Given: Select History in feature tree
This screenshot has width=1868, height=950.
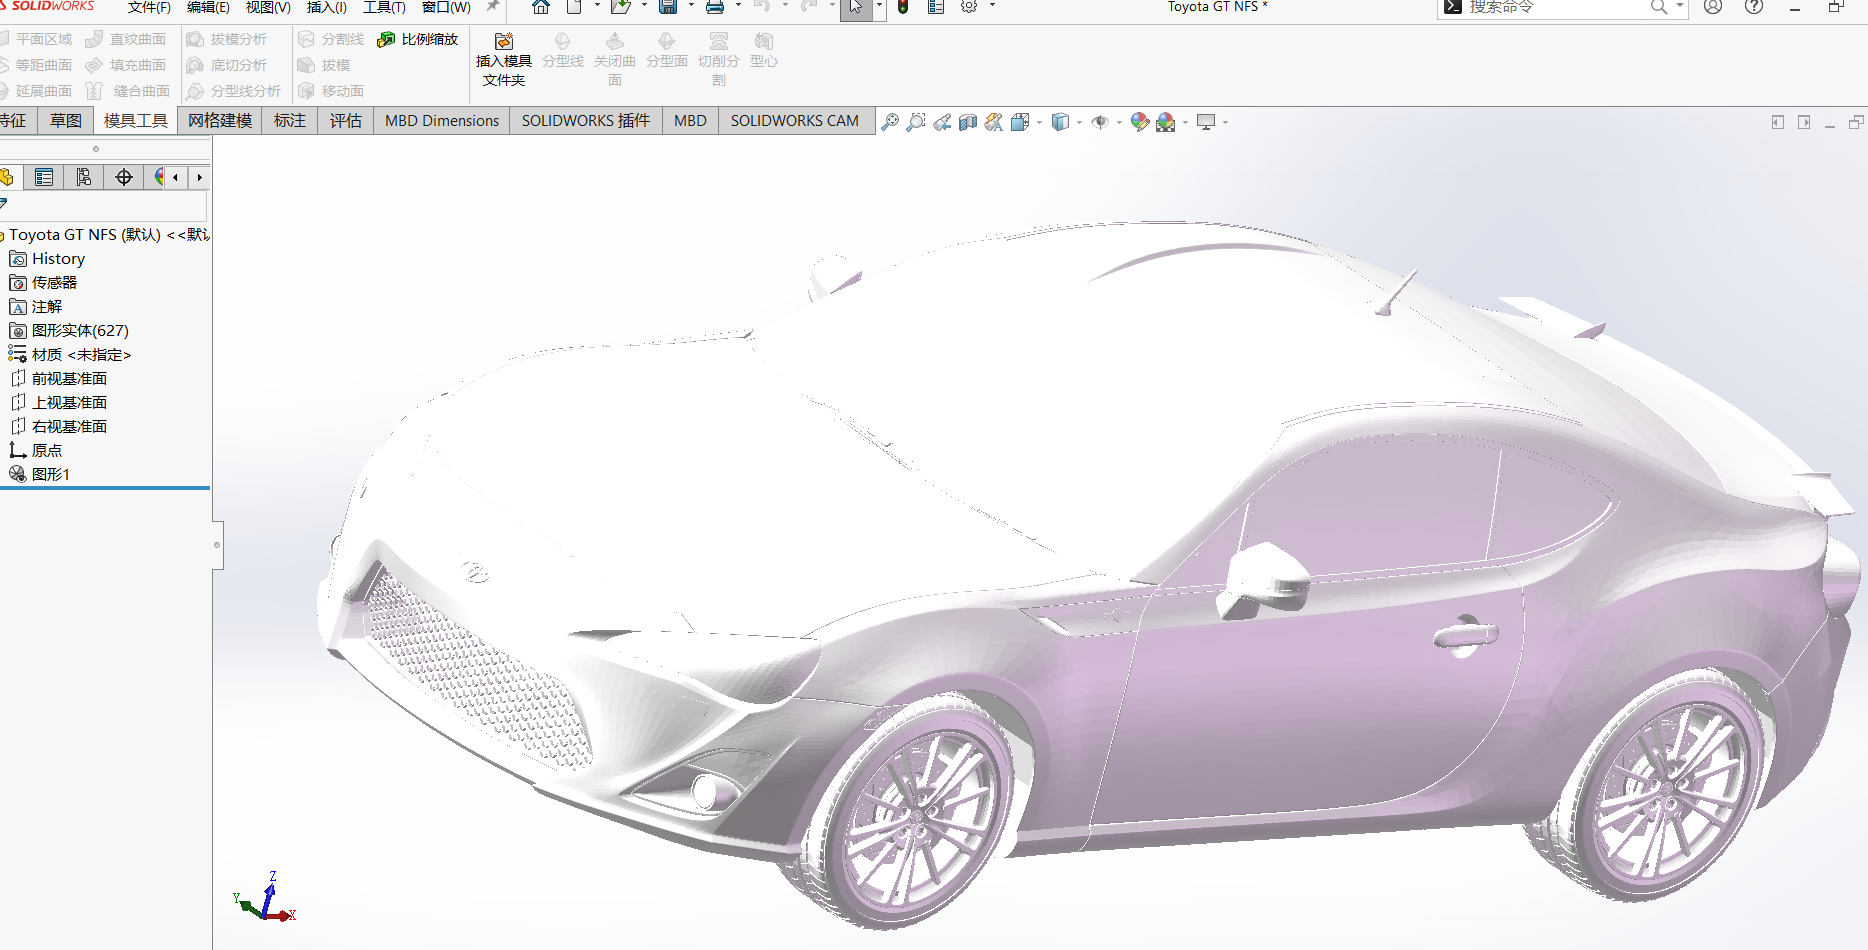Looking at the screenshot, I should point(58,259).
